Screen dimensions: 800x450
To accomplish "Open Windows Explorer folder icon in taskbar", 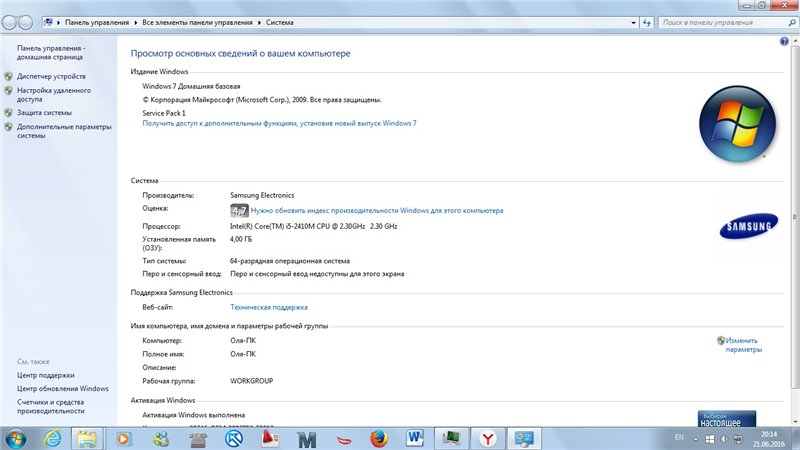I will coord(87,439).
